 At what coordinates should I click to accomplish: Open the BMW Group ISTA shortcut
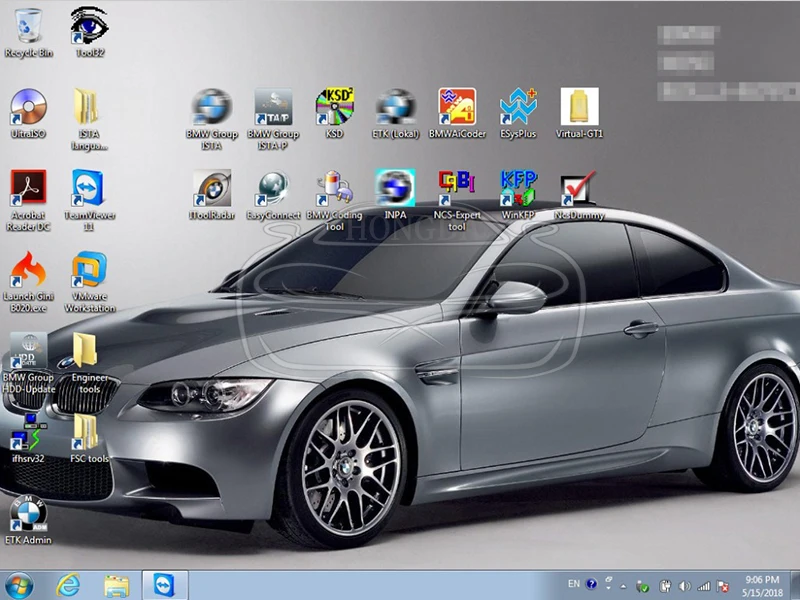pos(212,119)
